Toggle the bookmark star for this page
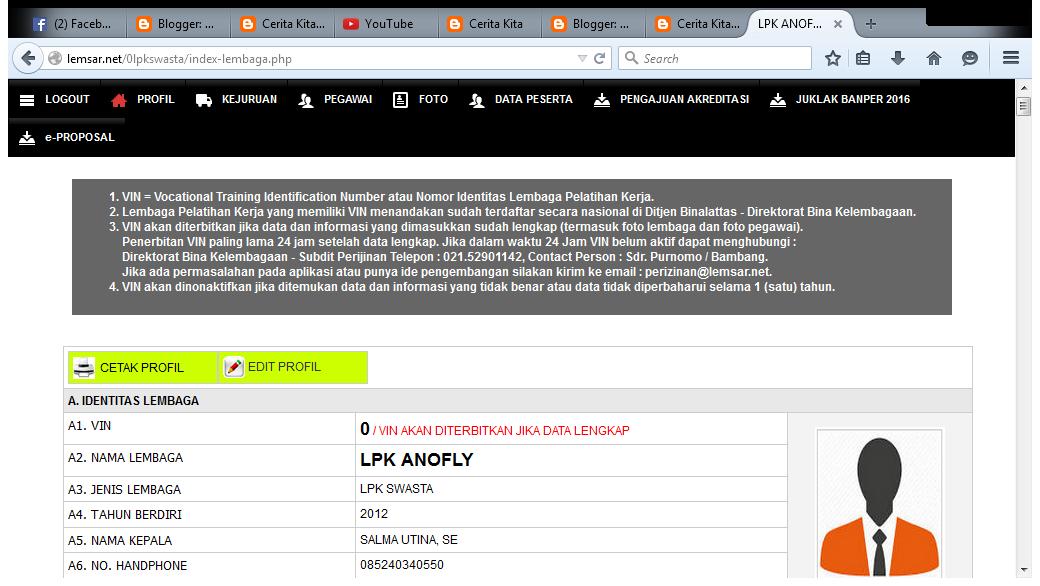1040x586 pixels. pos(833,59)
